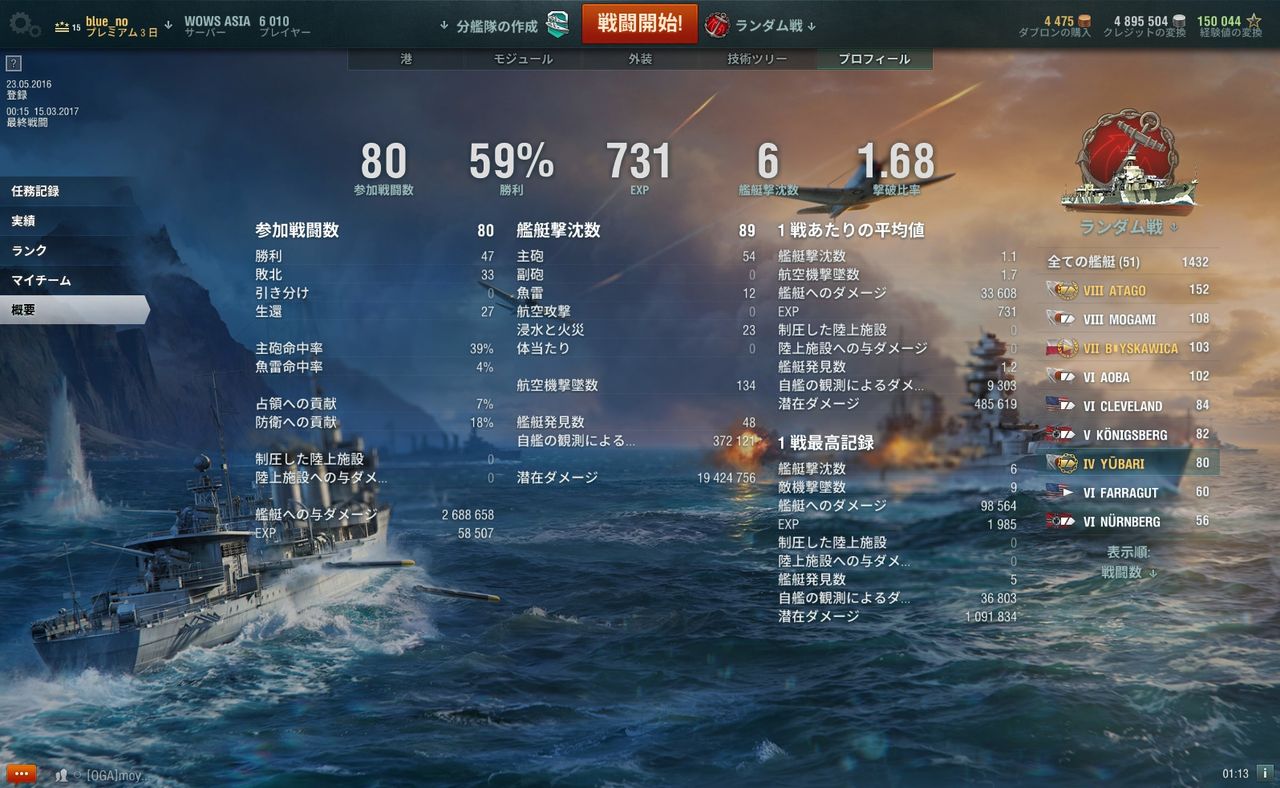Viewport: 1280px width, 788px height.
Task: Switch to the モジュール tab
Action: 523,59
